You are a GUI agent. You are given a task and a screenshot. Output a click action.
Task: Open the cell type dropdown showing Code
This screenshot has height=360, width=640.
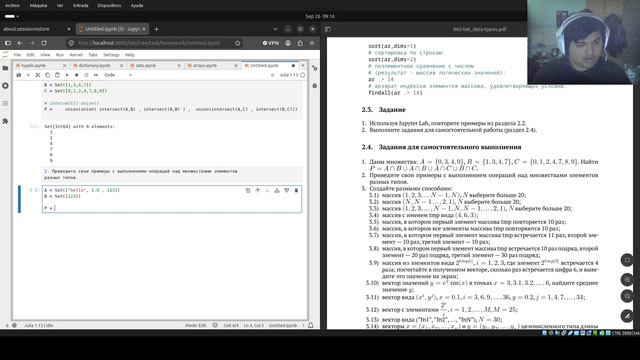[x=118, y=75]
